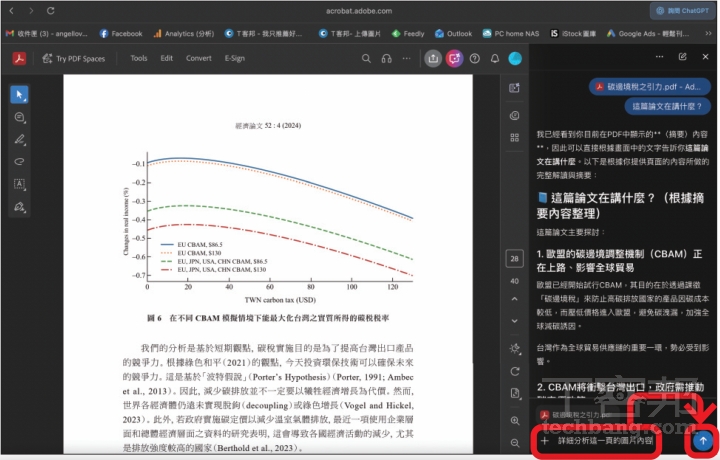Viewport: 720px width, 460px height.
Task: Go forward with the browser forward arrow
Action: (31, 10)
